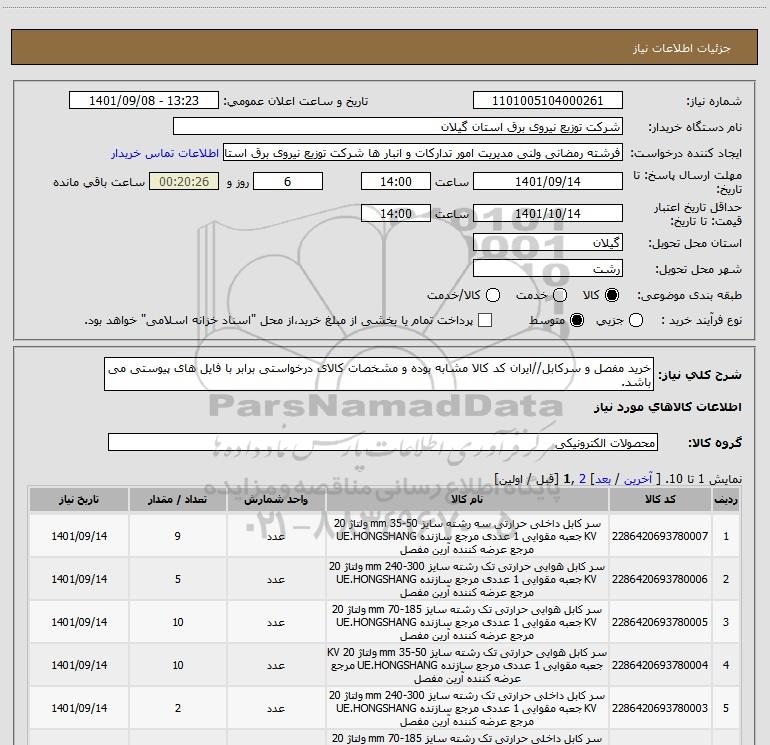This screenshot has width=770, height=745.
Task: Select the کالا radio button
Action: (x=612, y=295)
